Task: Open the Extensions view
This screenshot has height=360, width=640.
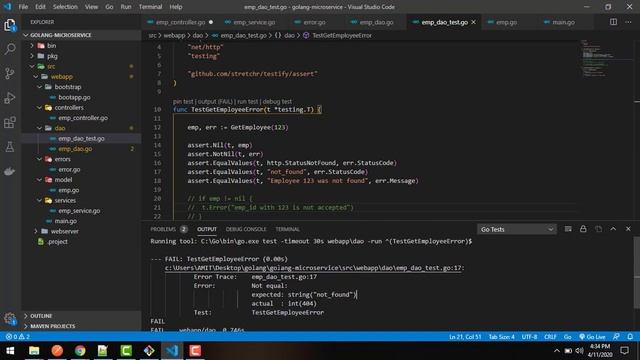Action: (10, 122)
